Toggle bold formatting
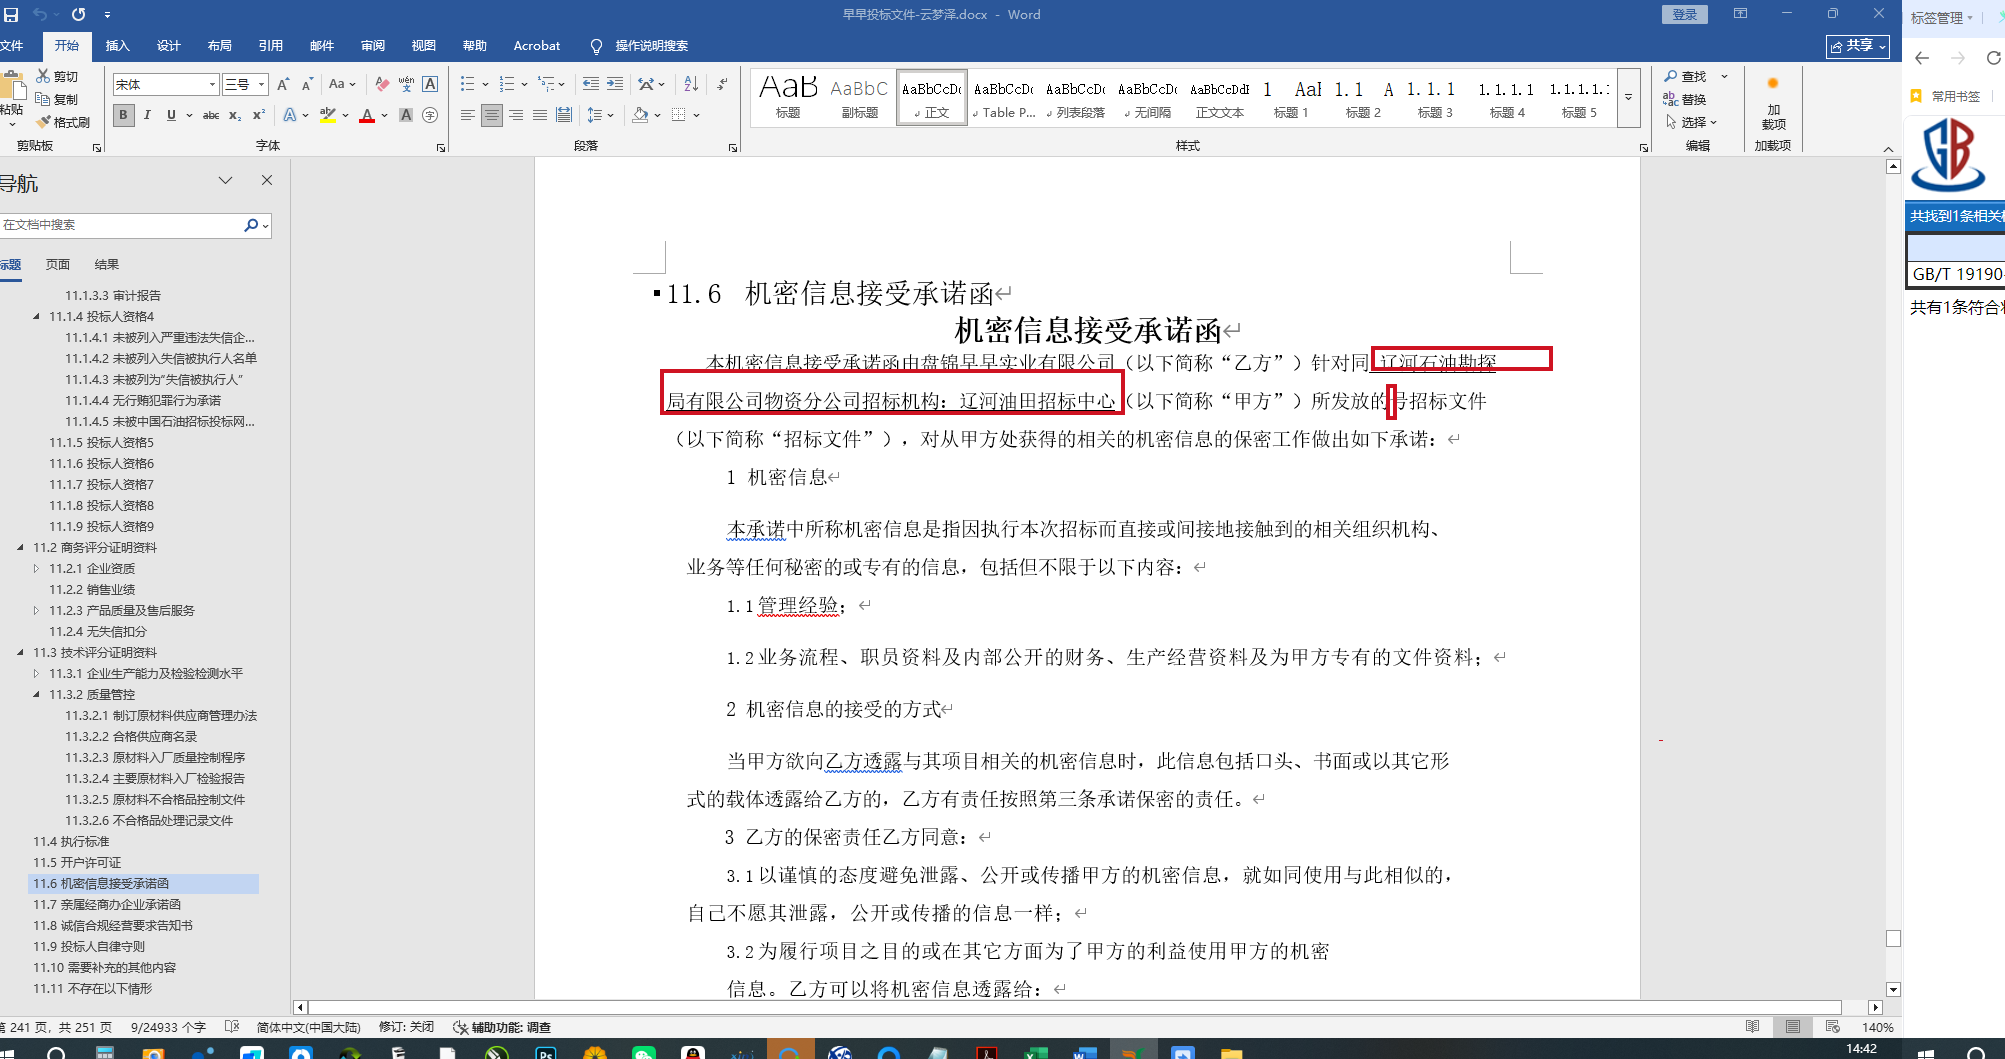 123,115
